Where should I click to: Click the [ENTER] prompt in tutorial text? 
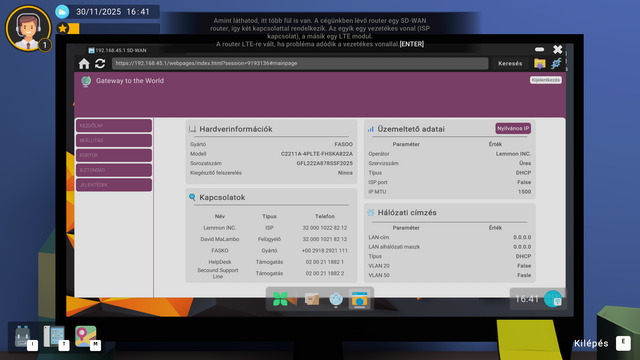(411, 44)
